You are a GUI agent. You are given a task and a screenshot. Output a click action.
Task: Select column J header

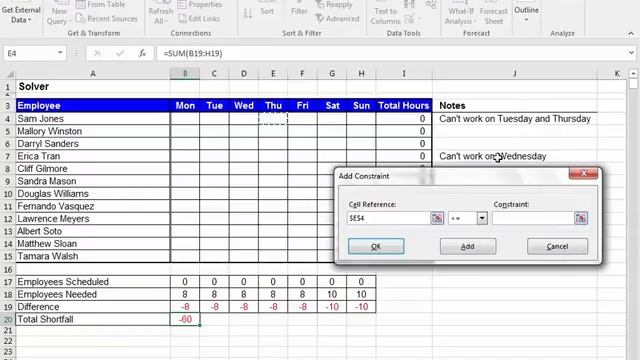click(515, 74)
